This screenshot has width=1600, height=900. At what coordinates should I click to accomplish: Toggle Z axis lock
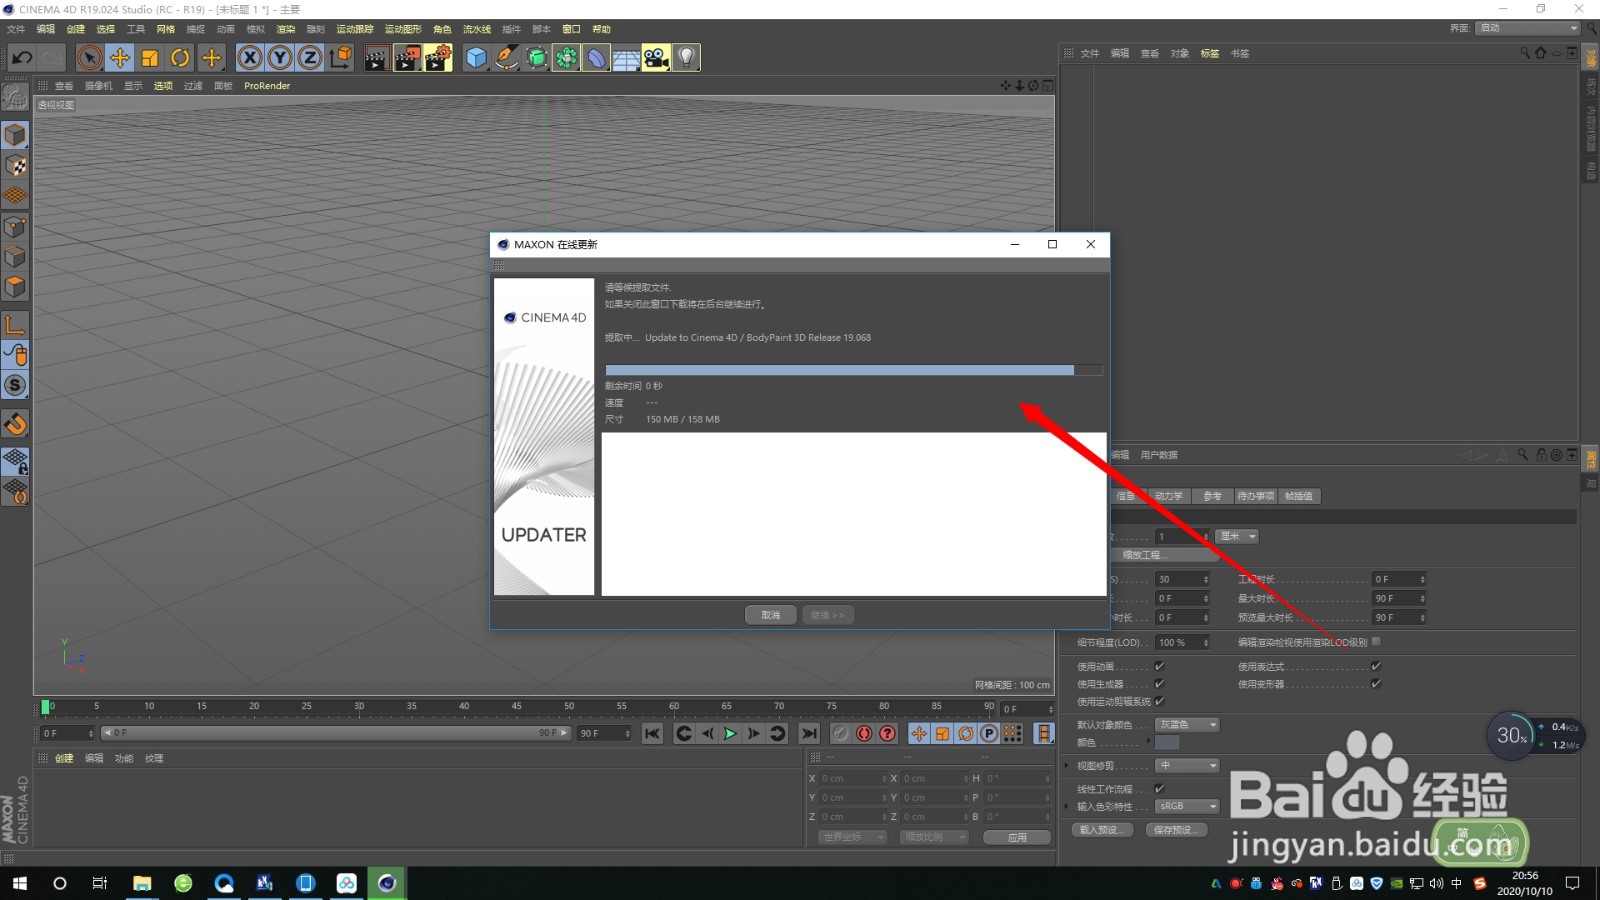[x=310, y=58]
